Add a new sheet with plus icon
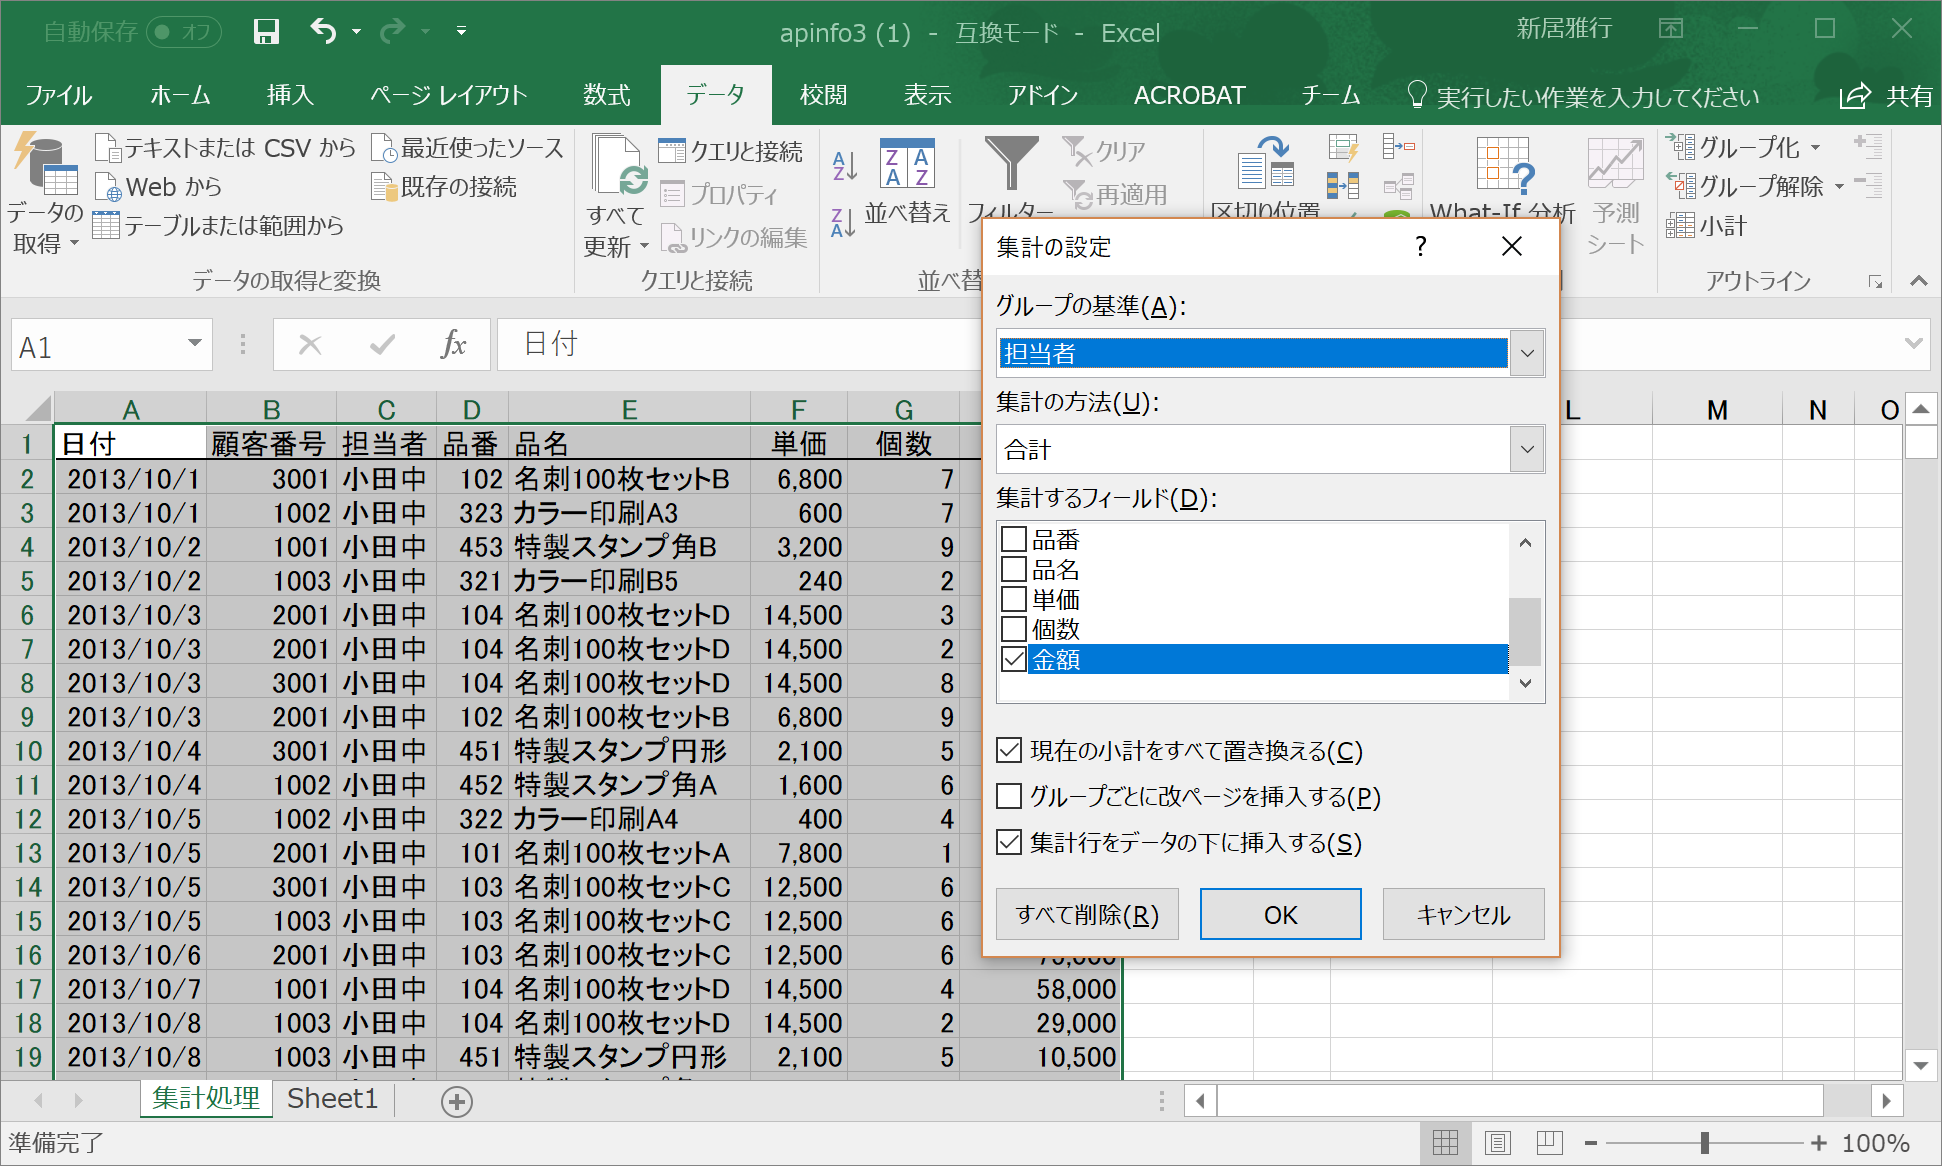1942x1166 pixels. (457, 1101)
